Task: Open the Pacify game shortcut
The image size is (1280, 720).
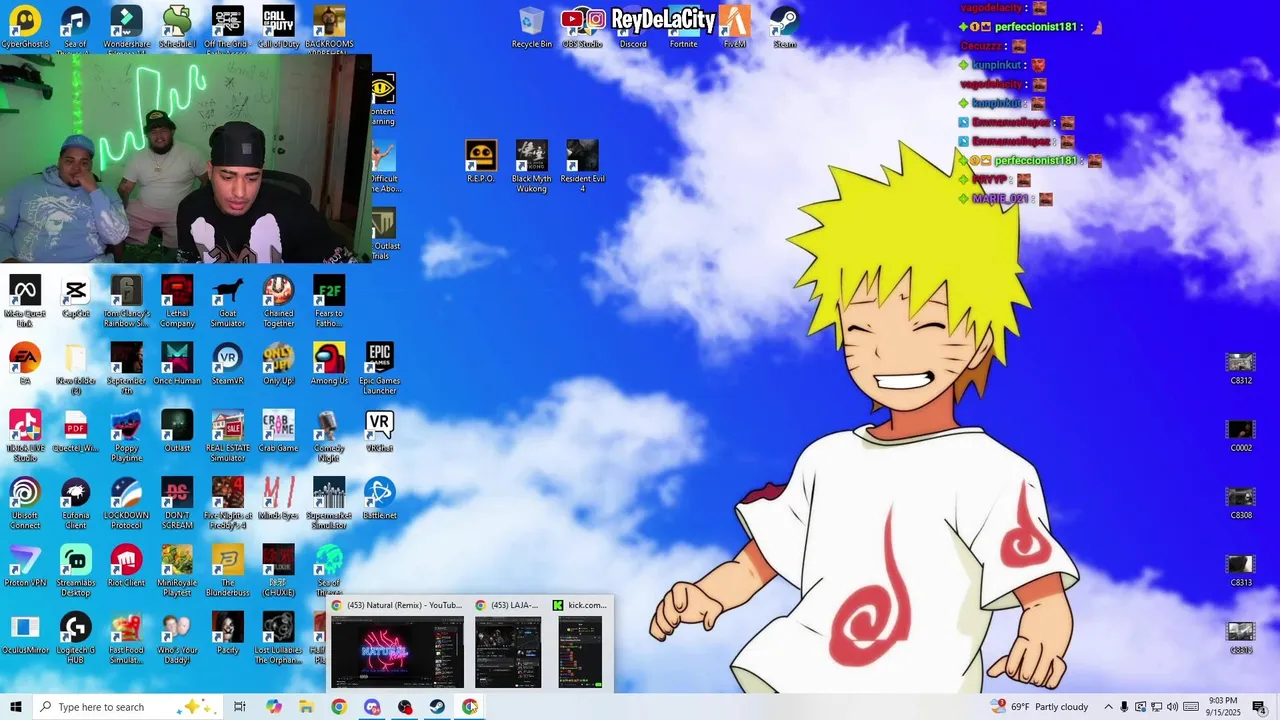Action: (x=228, y=634)
